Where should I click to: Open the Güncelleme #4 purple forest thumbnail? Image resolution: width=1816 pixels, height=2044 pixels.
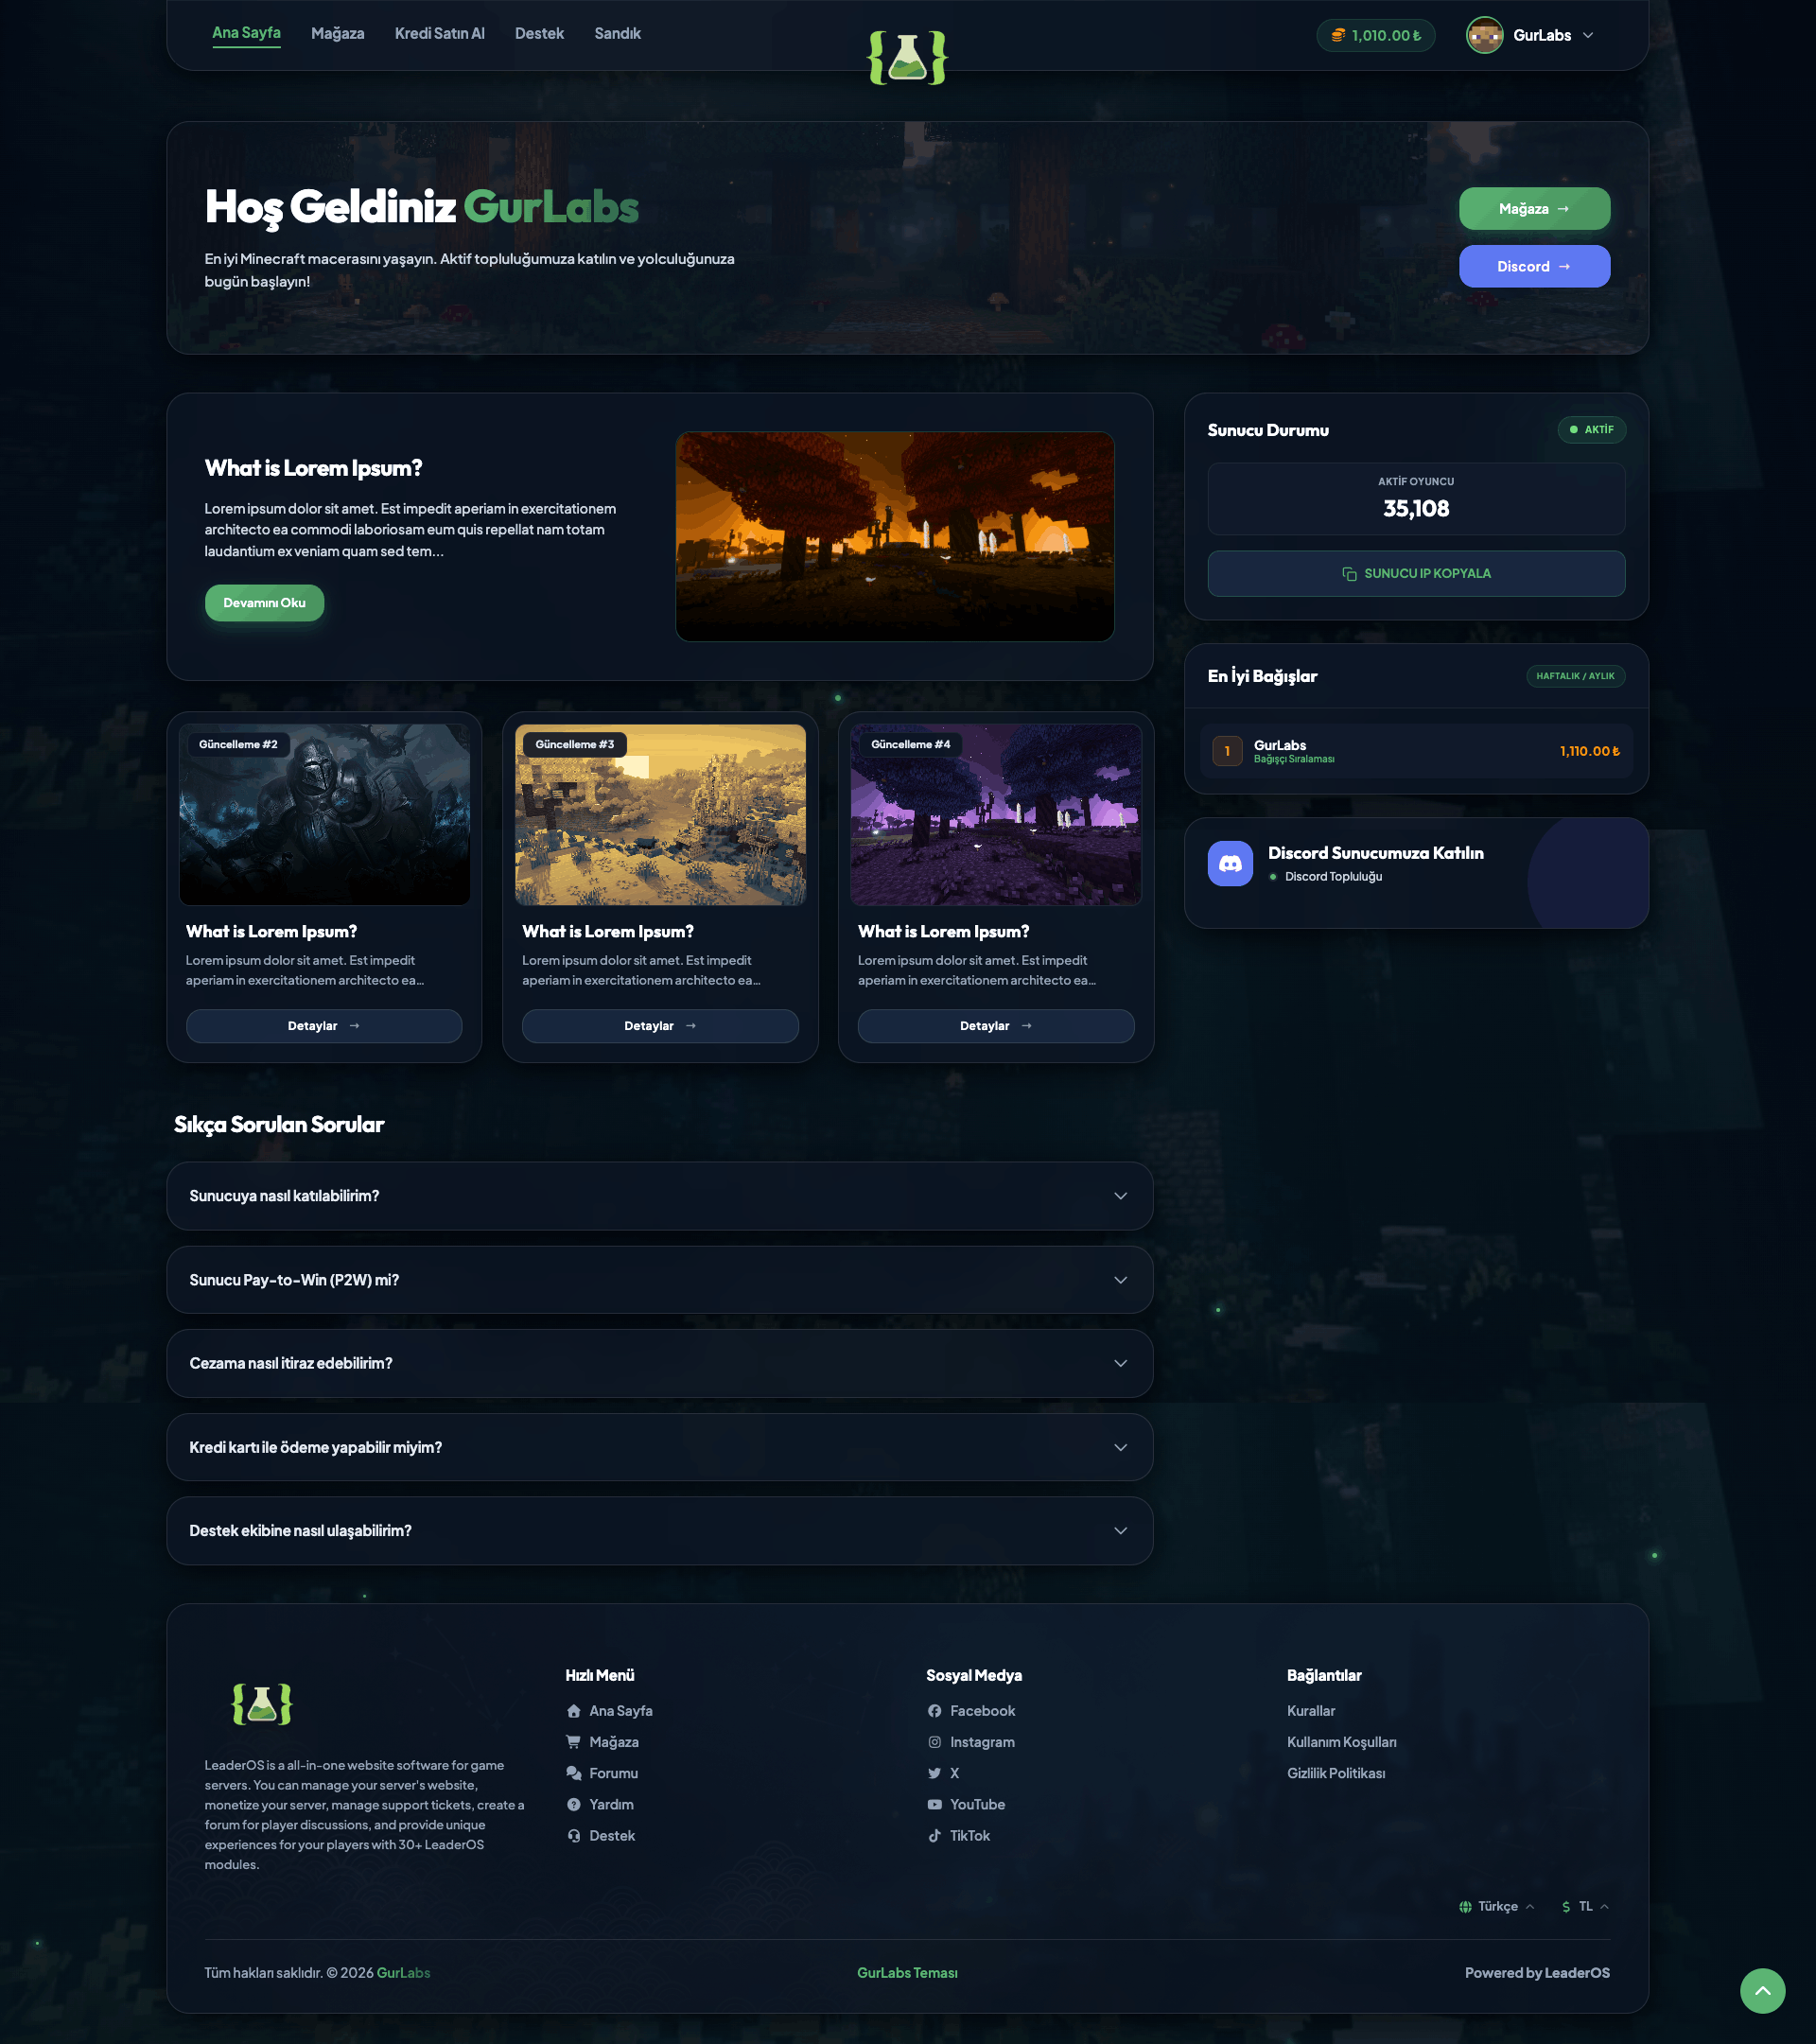coord(996,815)
